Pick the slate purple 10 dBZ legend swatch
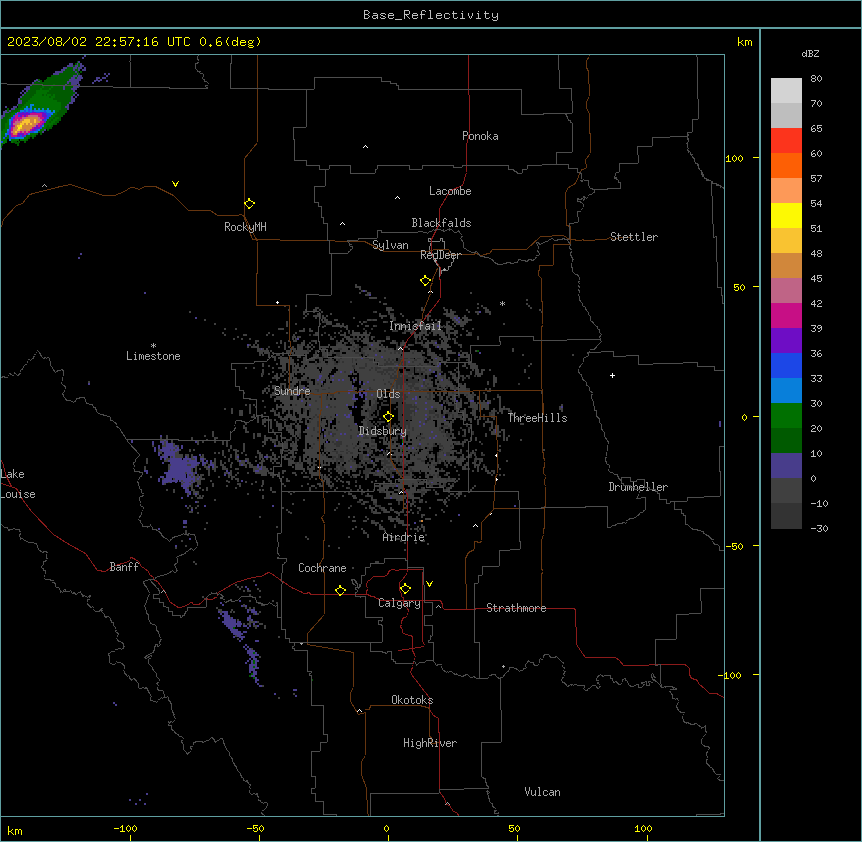Image resolution: width=862 pixels, height=842 pixels. pyautogui.click(x=786, y=466)
